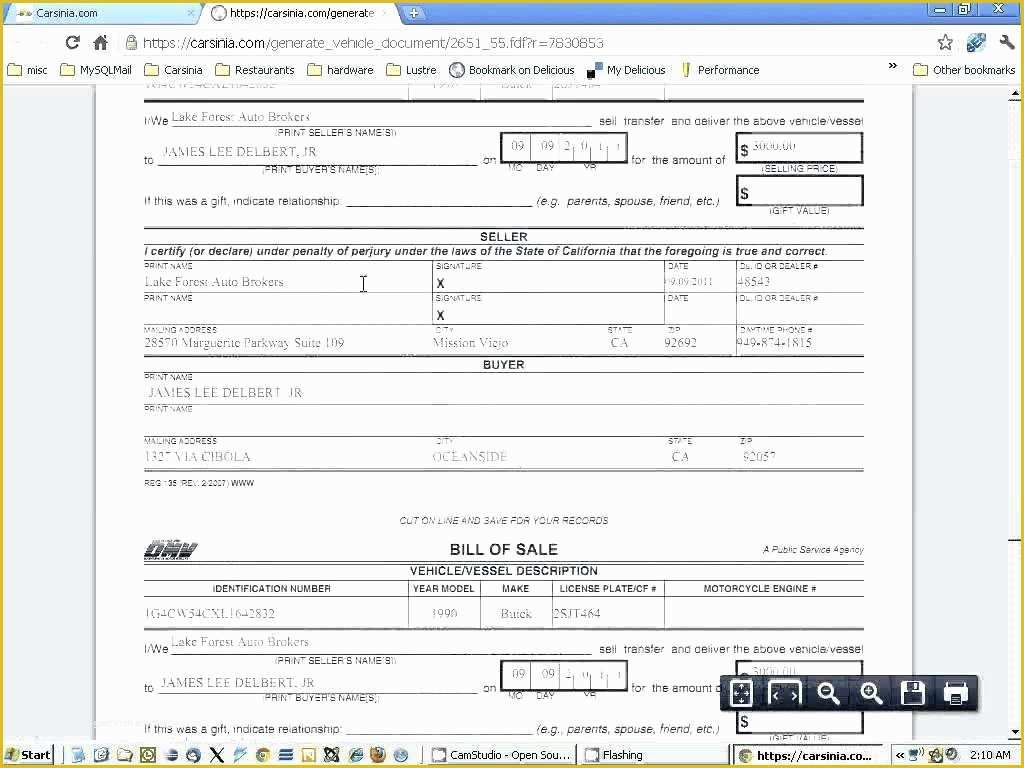This screenshot has height=768, width=1024.
Task: Zoom in on the PDF document
Action: tap(871, 693)
